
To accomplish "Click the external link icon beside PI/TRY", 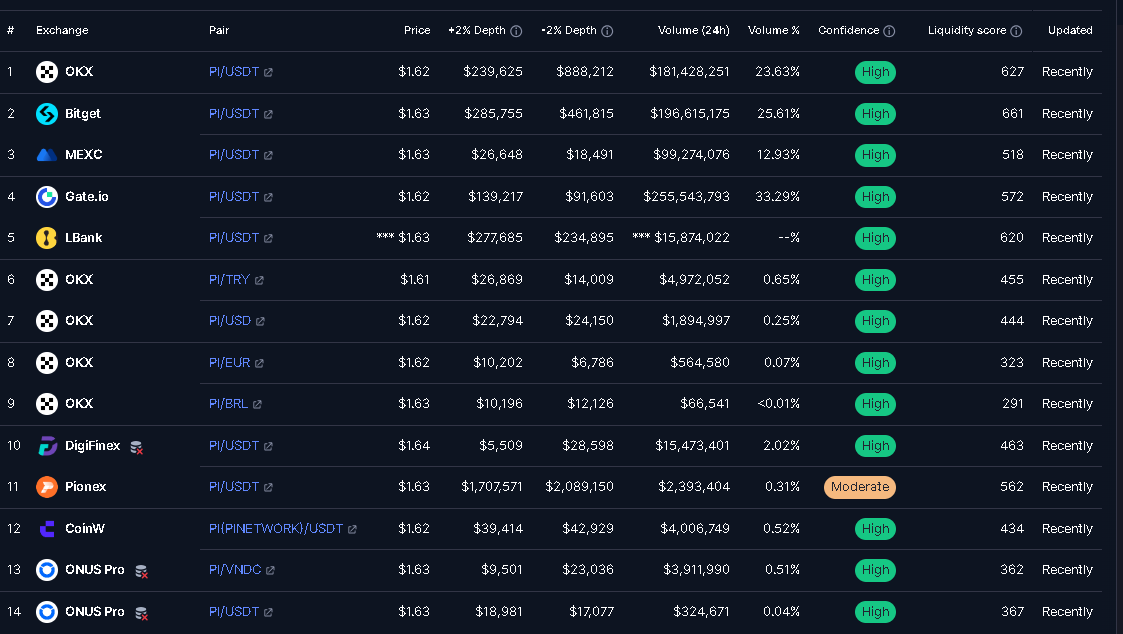I will point(259,280).
